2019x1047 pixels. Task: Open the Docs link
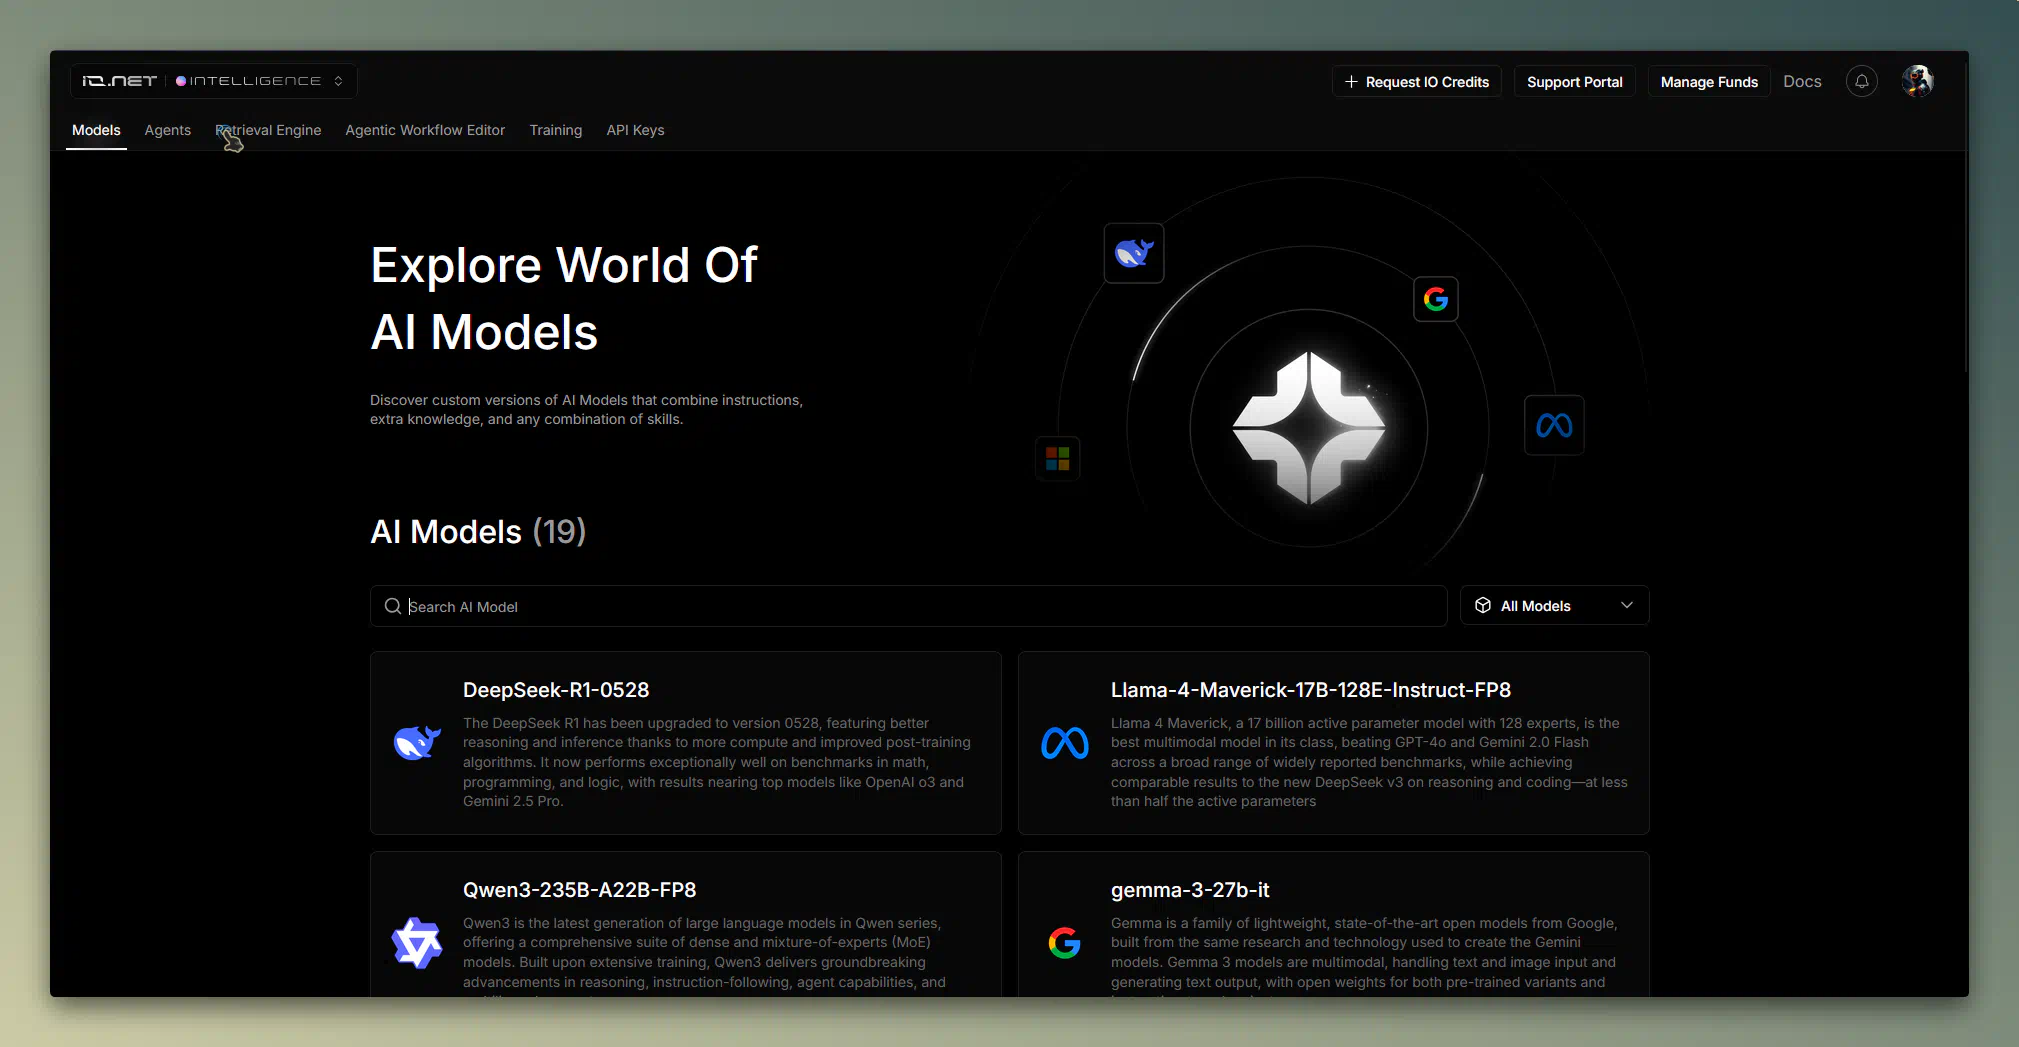pos(1802,82)
